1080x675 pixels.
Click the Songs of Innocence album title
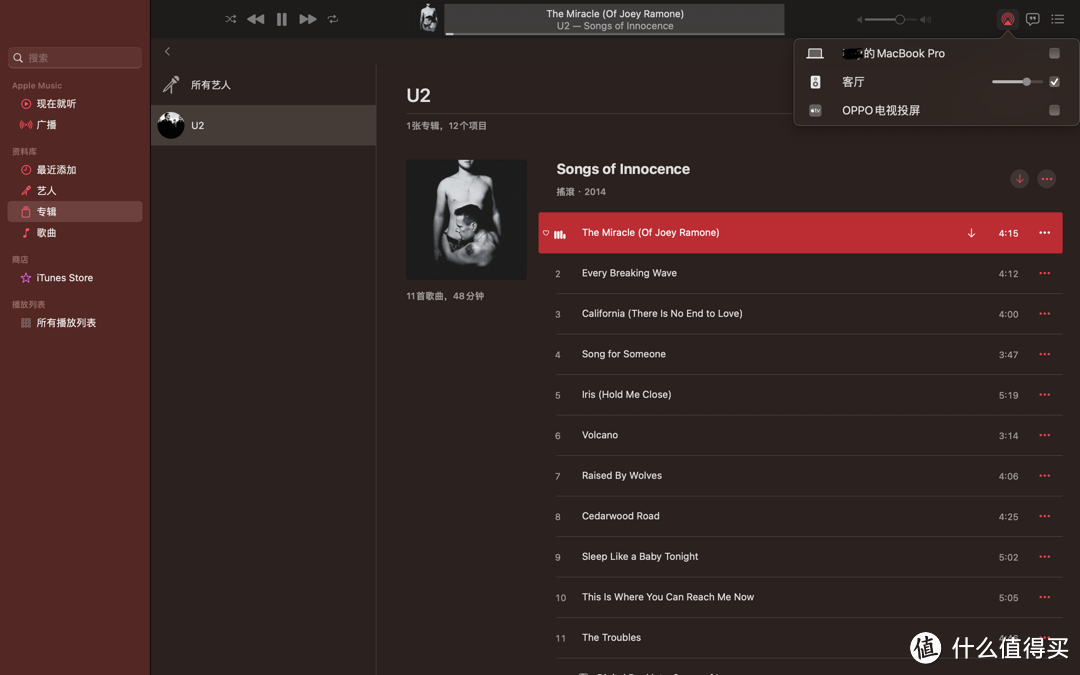[623, 169]
